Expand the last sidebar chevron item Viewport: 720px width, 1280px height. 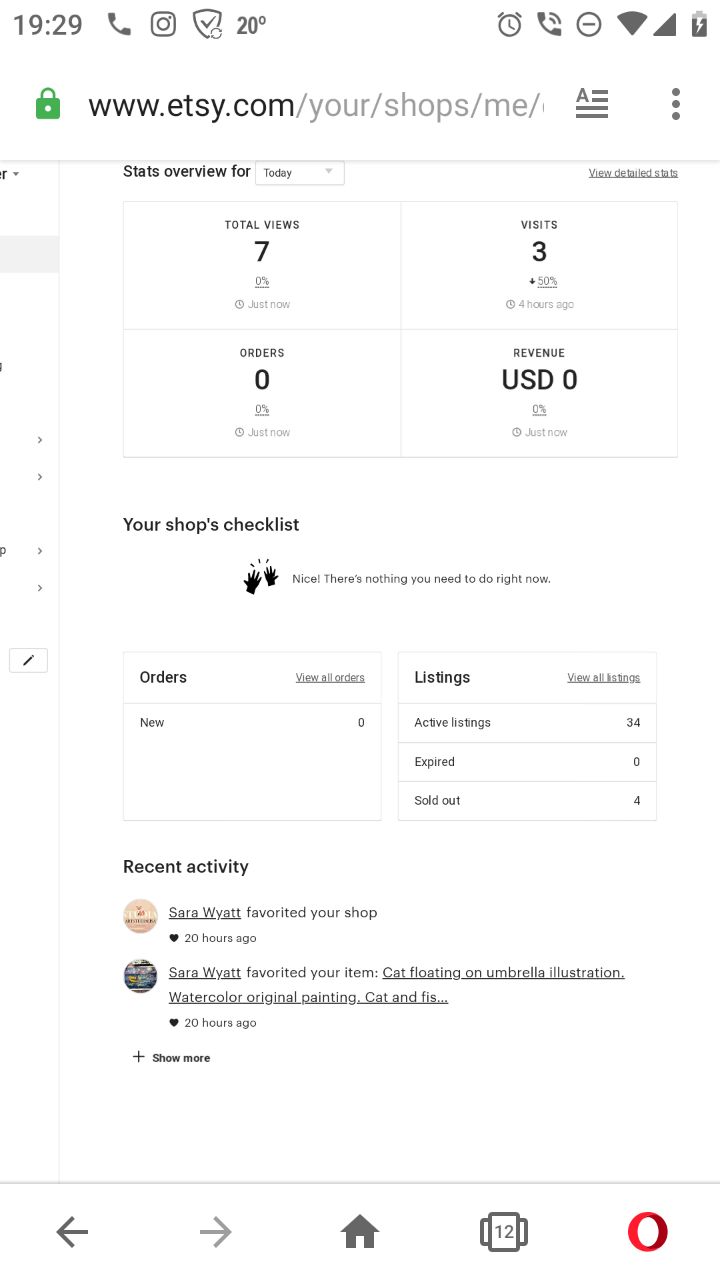[x=40, y=588]
